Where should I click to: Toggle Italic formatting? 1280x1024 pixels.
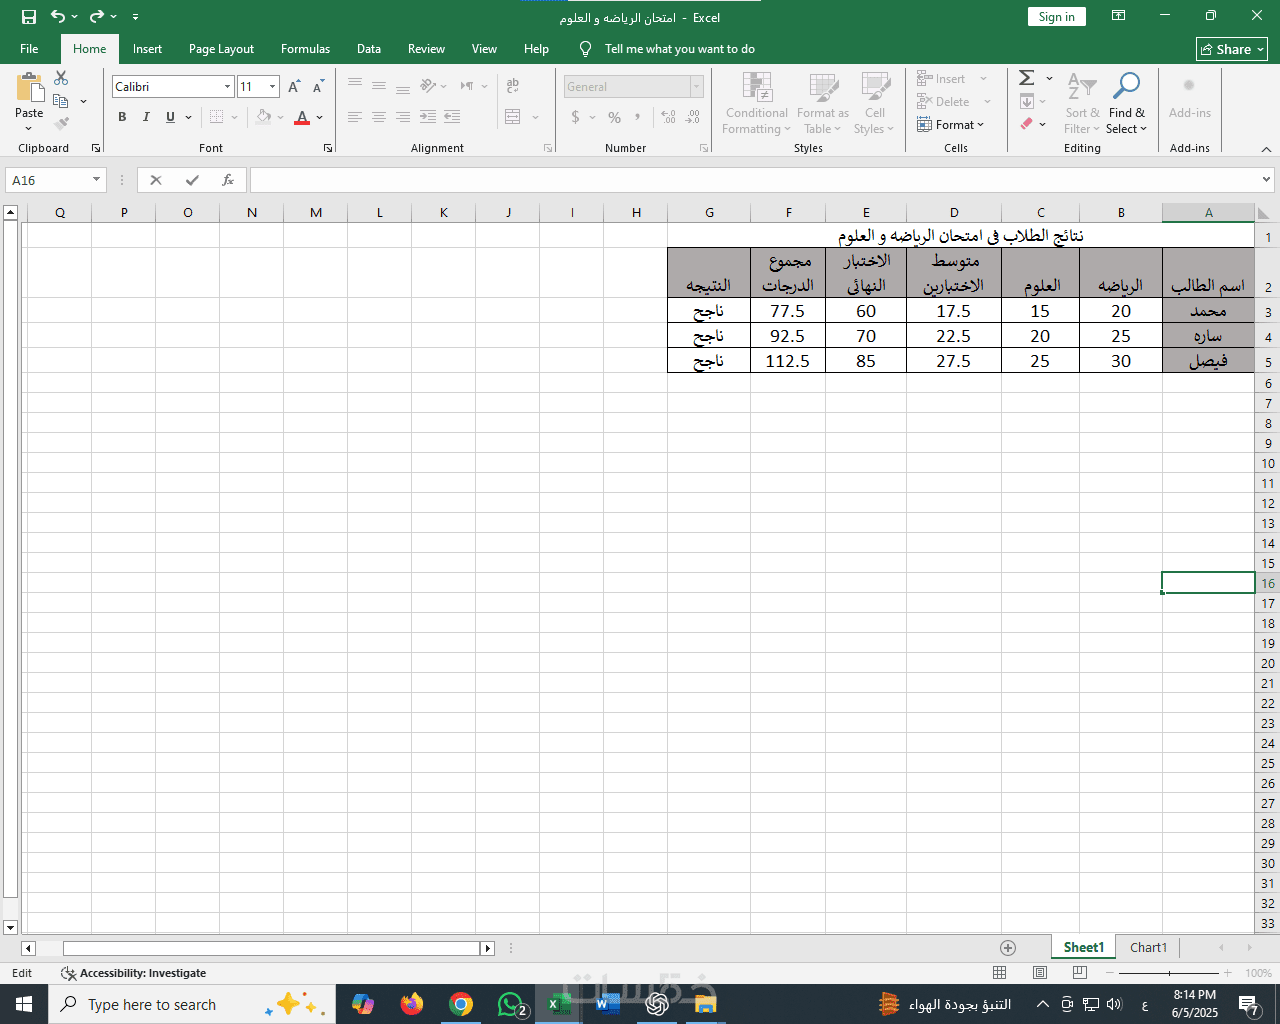click(146, 117)
